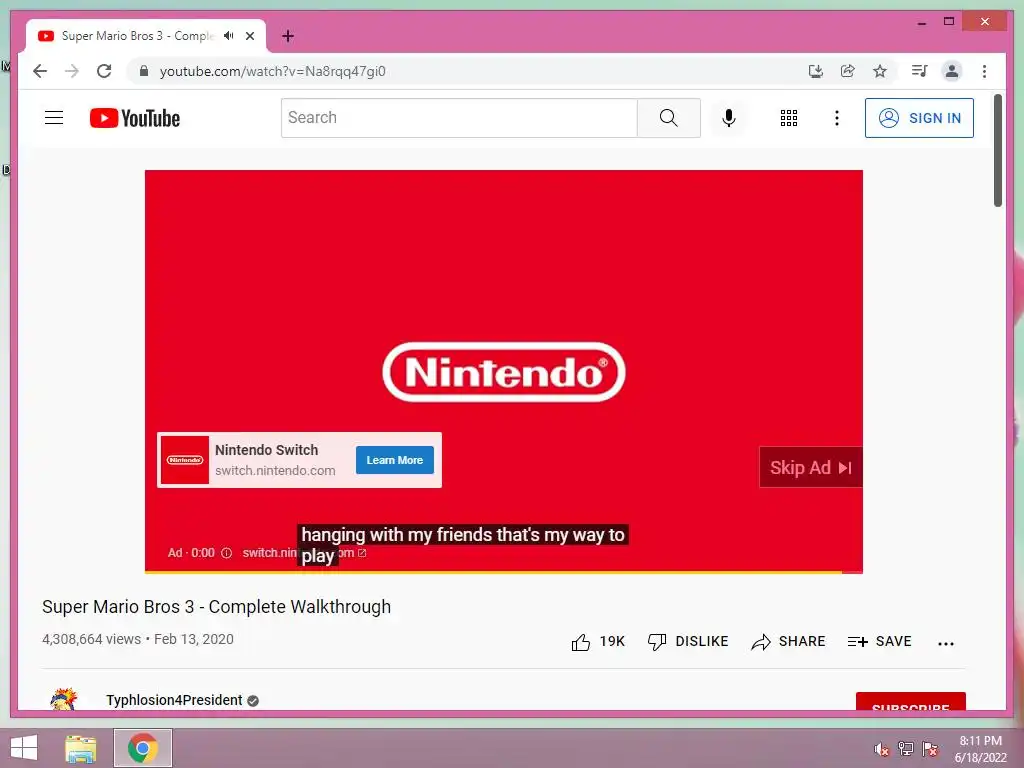This screenshot has width=1024, height=768.
Task: View site information via lock icon
Action: pos(144,71)
